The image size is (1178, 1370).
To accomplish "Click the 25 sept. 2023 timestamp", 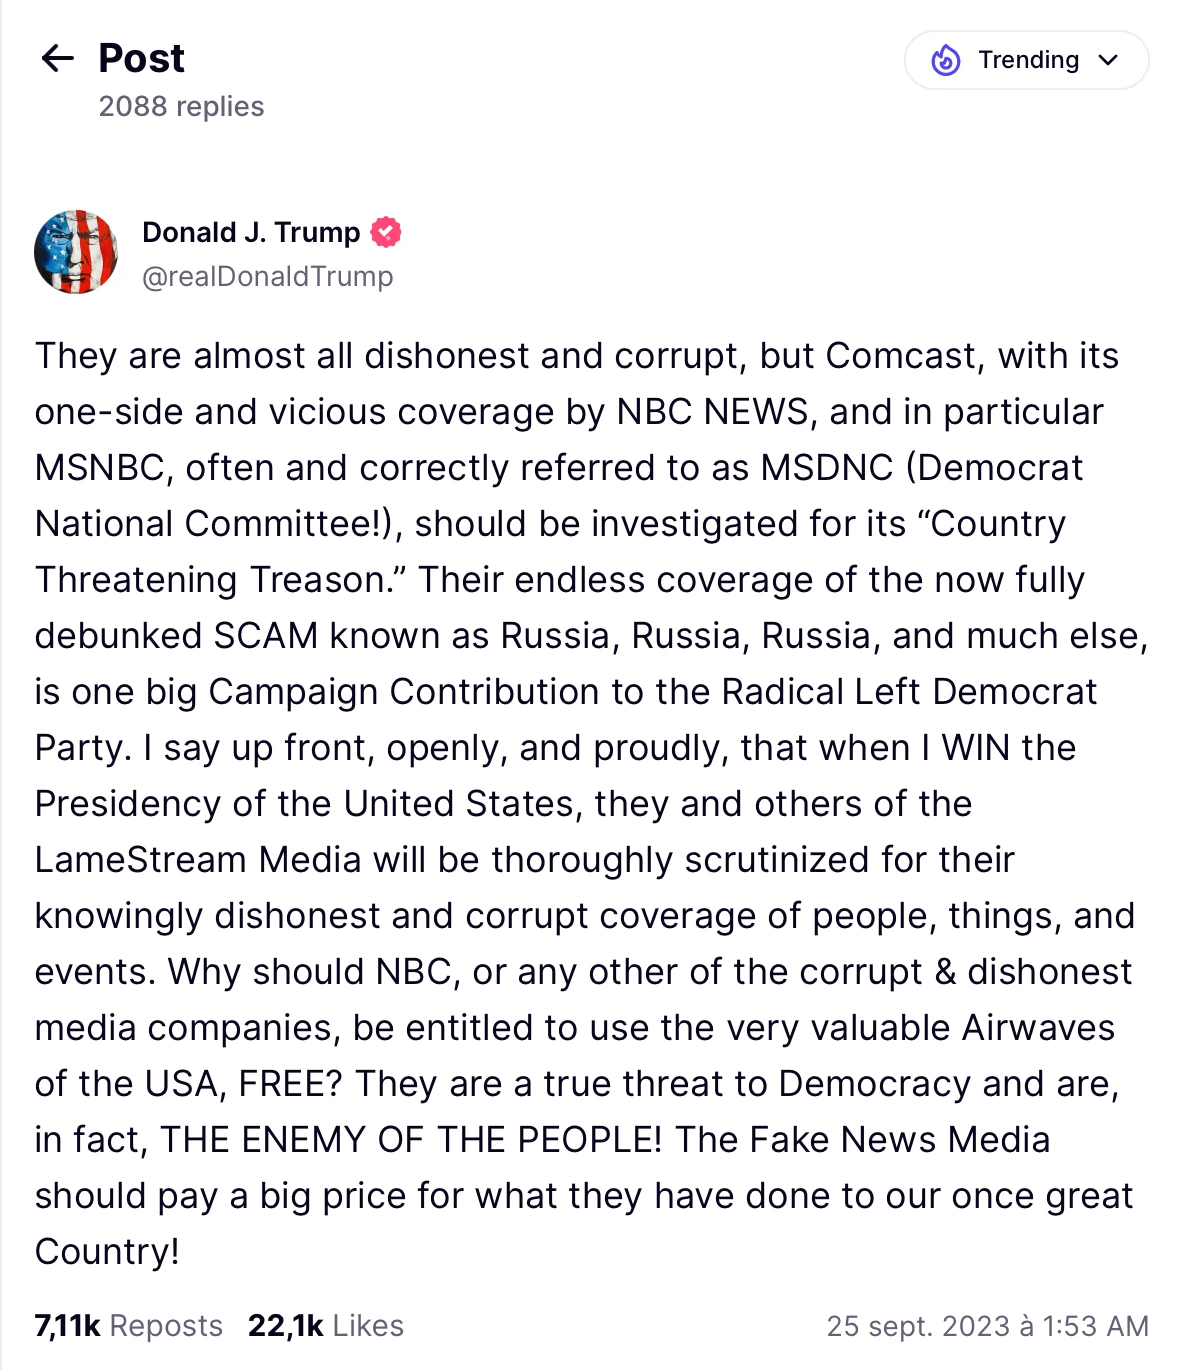I will (987, 1326).
